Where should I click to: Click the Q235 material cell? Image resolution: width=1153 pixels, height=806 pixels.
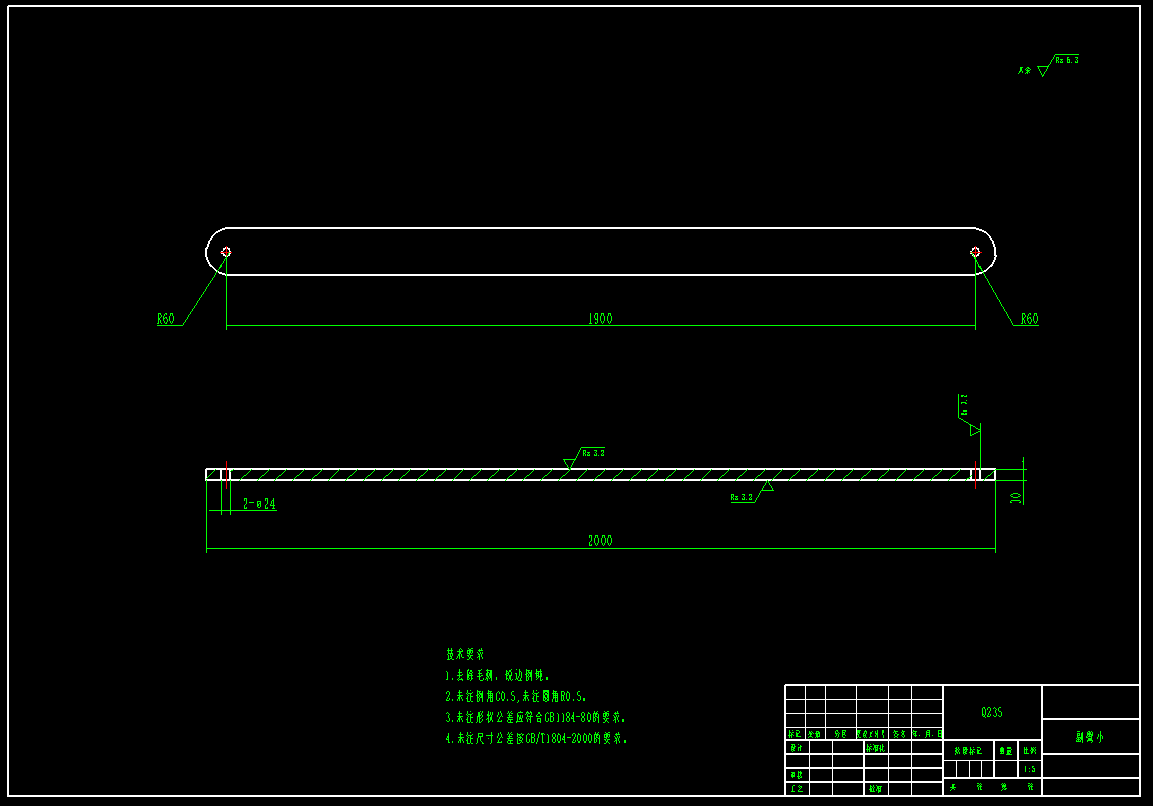[x=992, y=712]
